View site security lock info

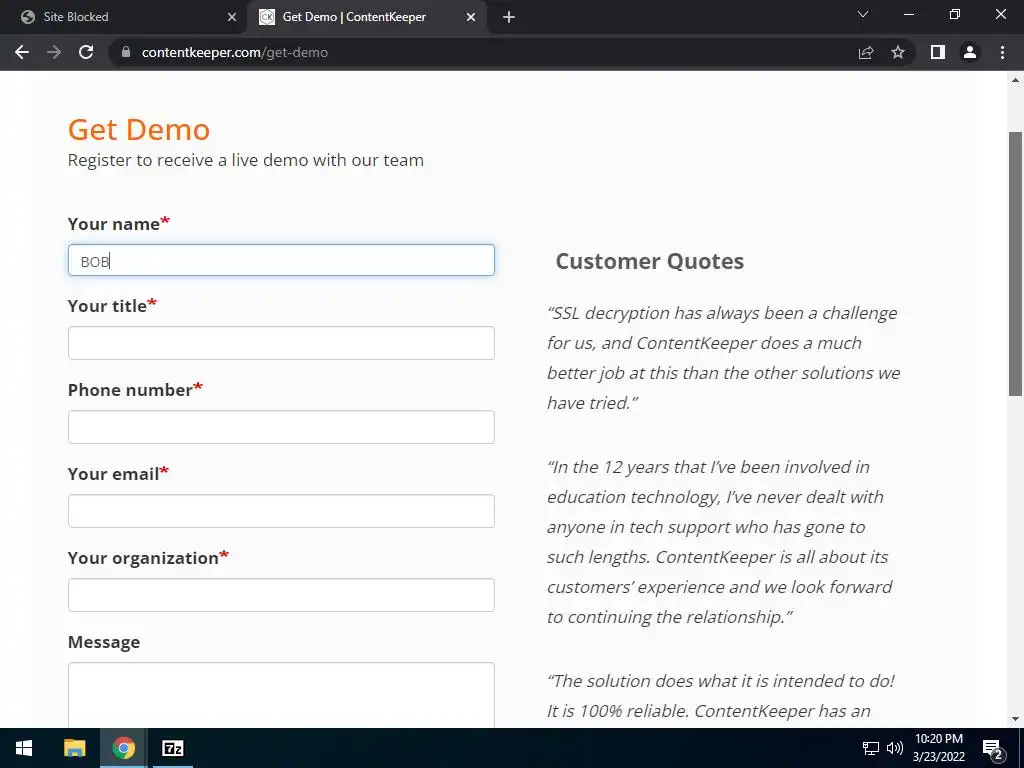tap(126, 52)
